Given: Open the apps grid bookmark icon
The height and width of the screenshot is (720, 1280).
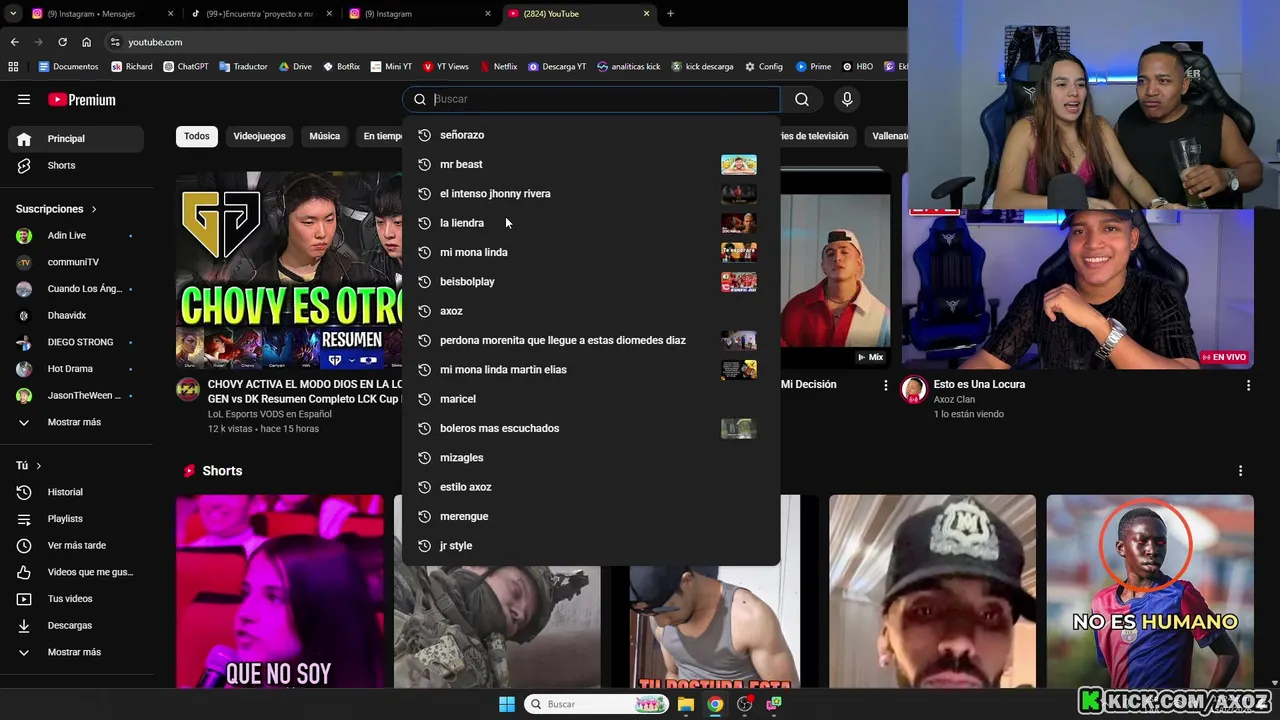Looking at the screenshot, I should tap(13, 67).
